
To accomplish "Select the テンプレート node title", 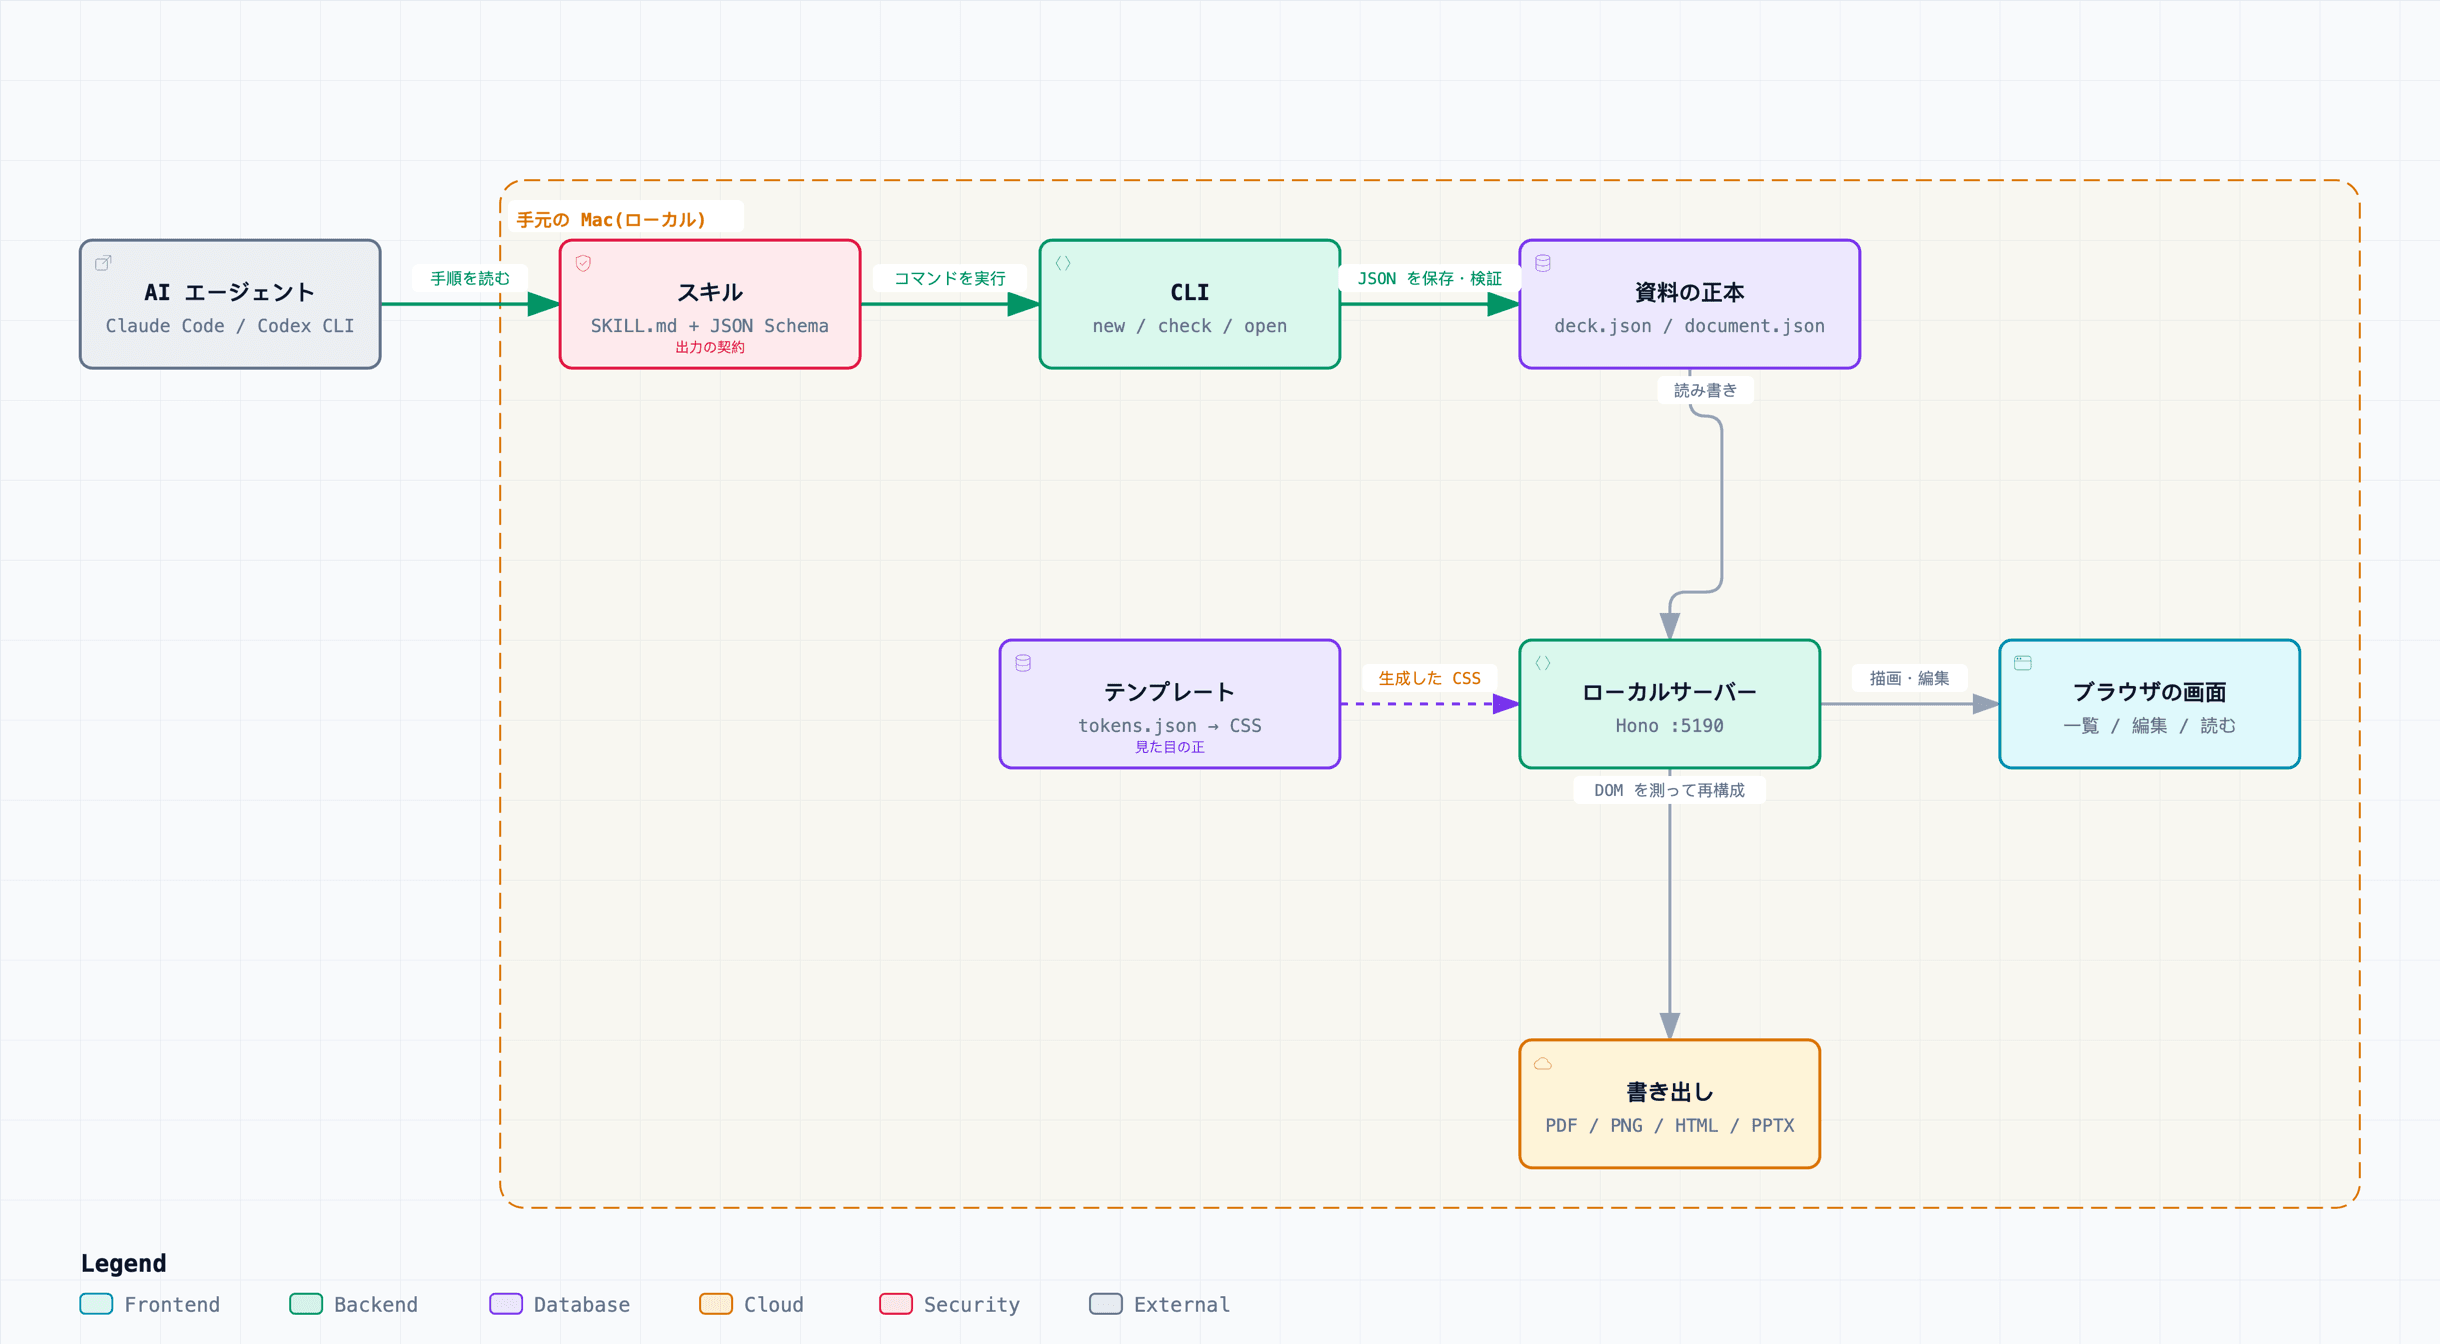I will 1170,692.
